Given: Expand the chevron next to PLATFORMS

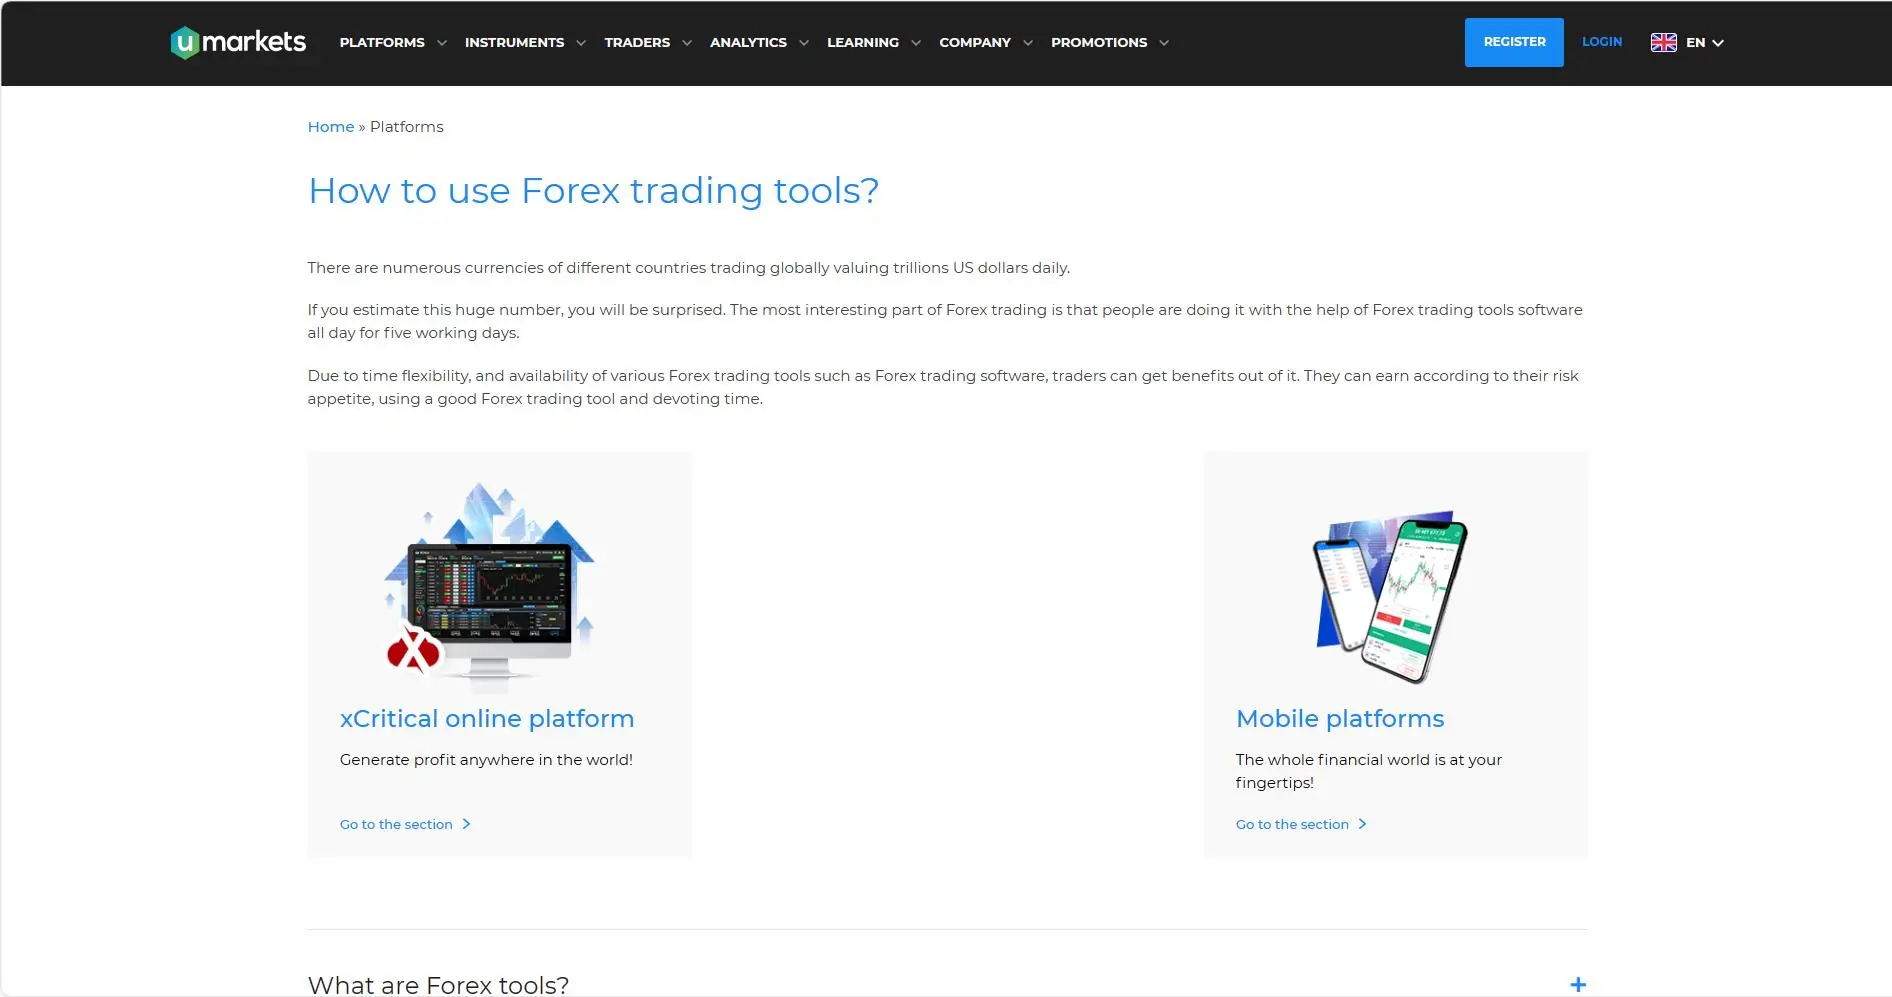Looking at the screenshot, I should pyautogui.click(x=442, y=43).
